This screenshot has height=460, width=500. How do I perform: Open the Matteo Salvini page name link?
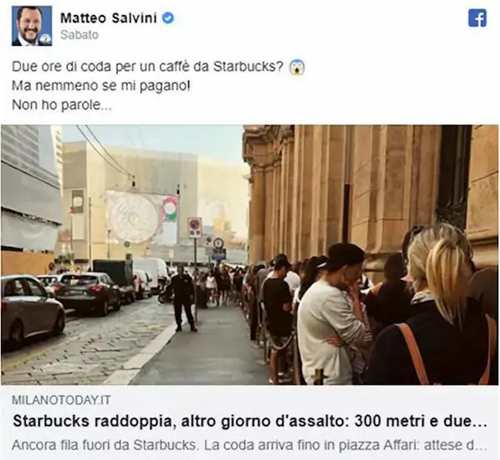[x=108, y=18]
